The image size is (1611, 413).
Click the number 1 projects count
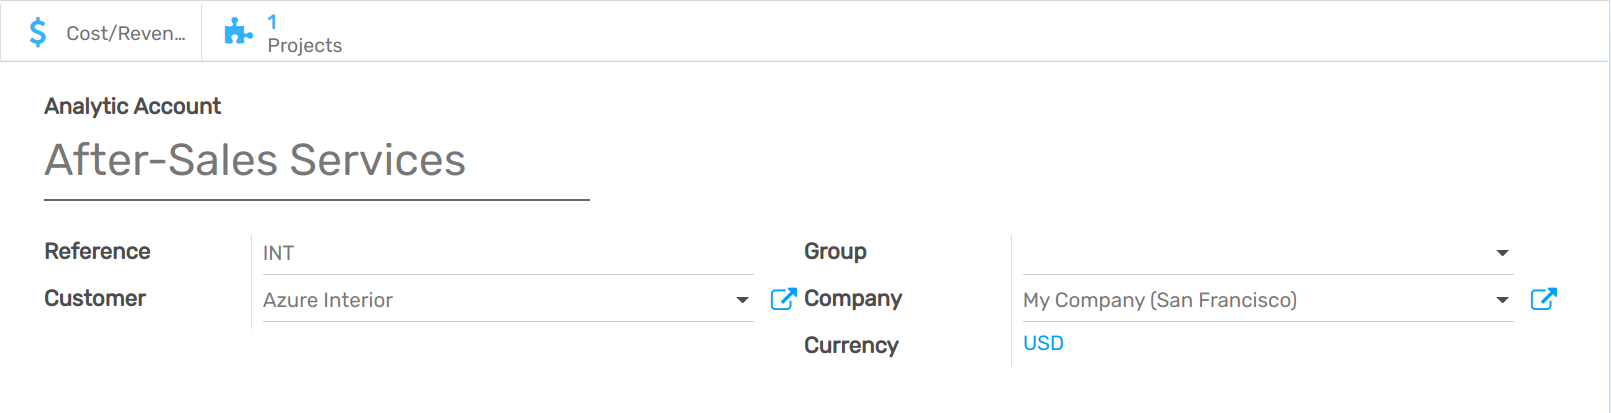272,22
